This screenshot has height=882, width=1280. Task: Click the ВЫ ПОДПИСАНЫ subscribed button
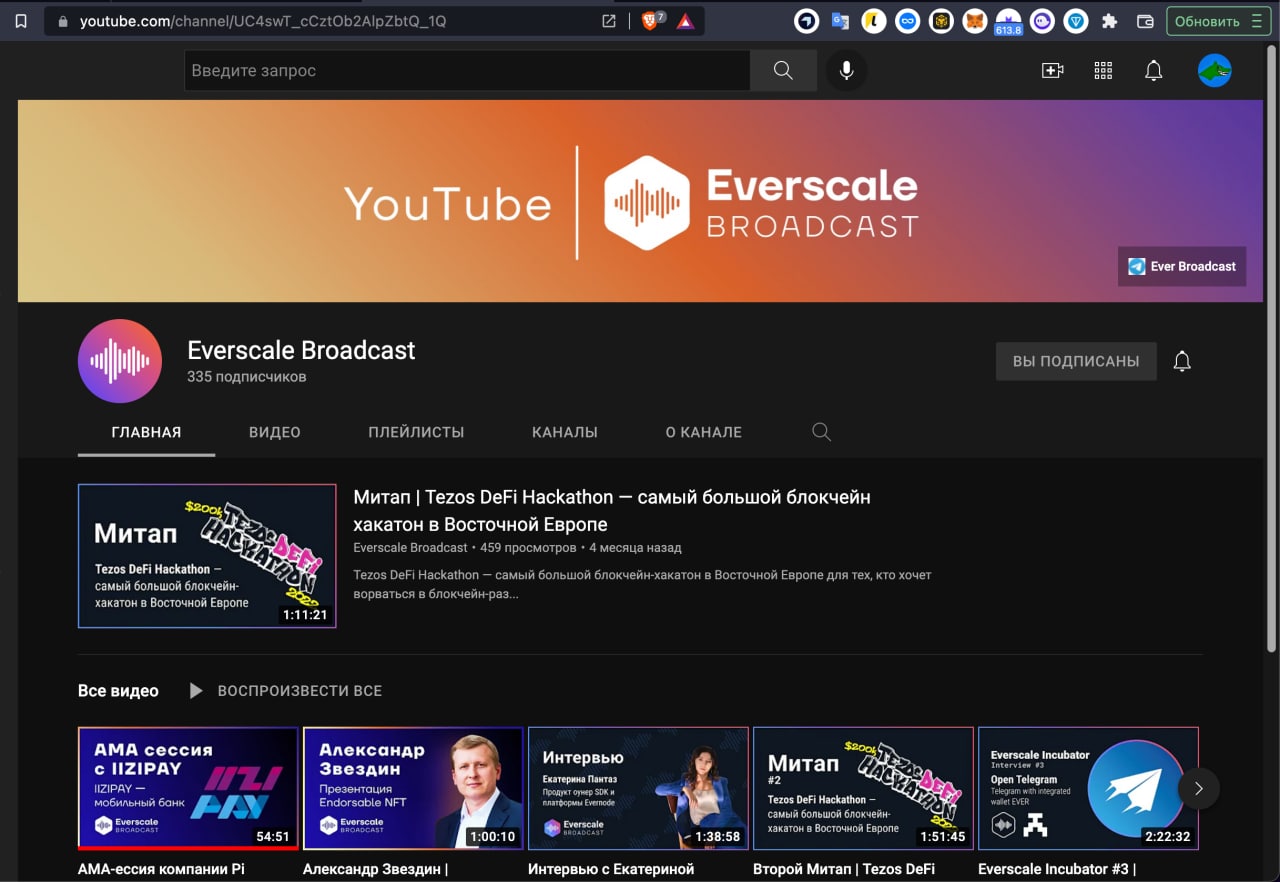(x=1075, y=361)
